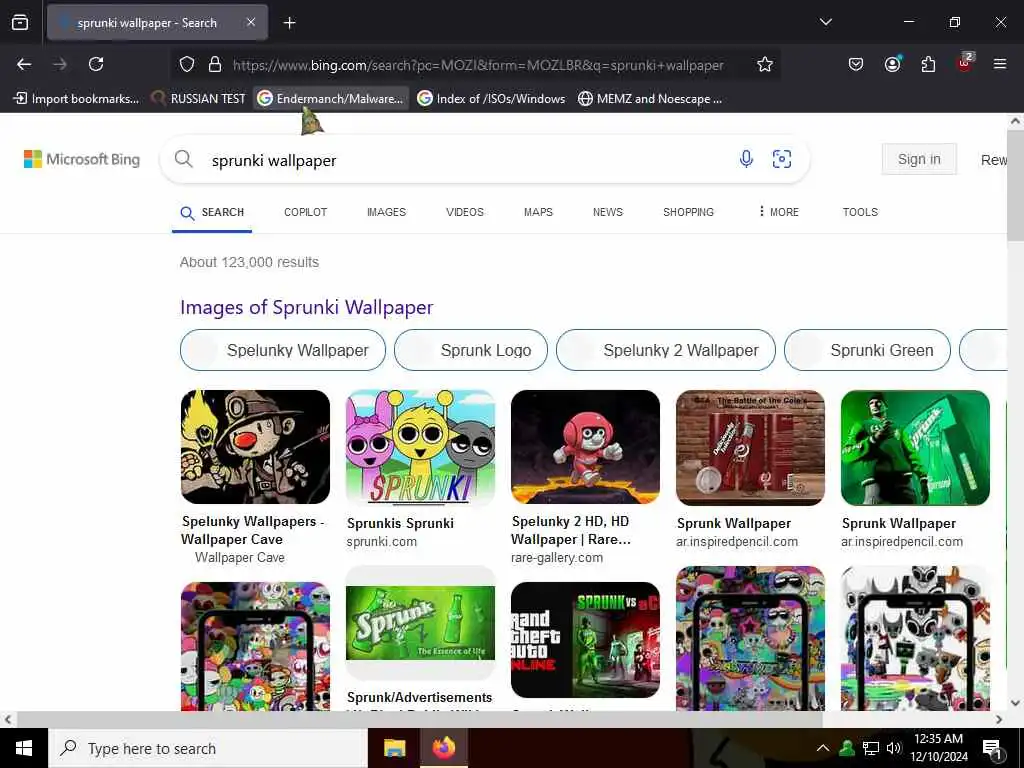Open the Spelunky 2 HD thumbnail
This screenshot has width=1024, height=768.
coord(585,447)
